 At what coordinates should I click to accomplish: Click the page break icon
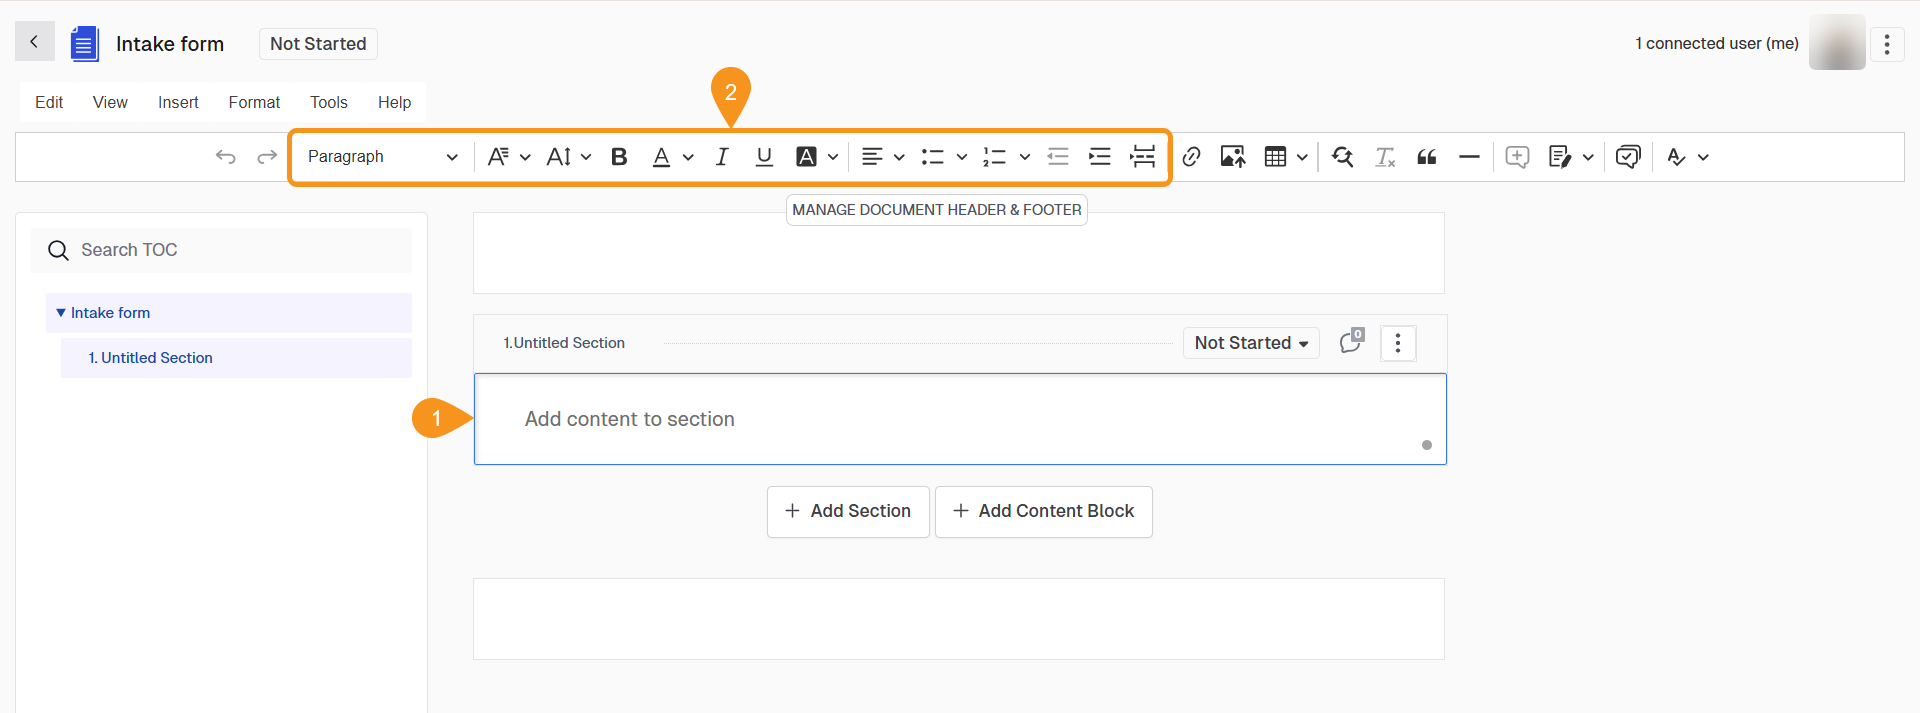(x=1142, y=157)
